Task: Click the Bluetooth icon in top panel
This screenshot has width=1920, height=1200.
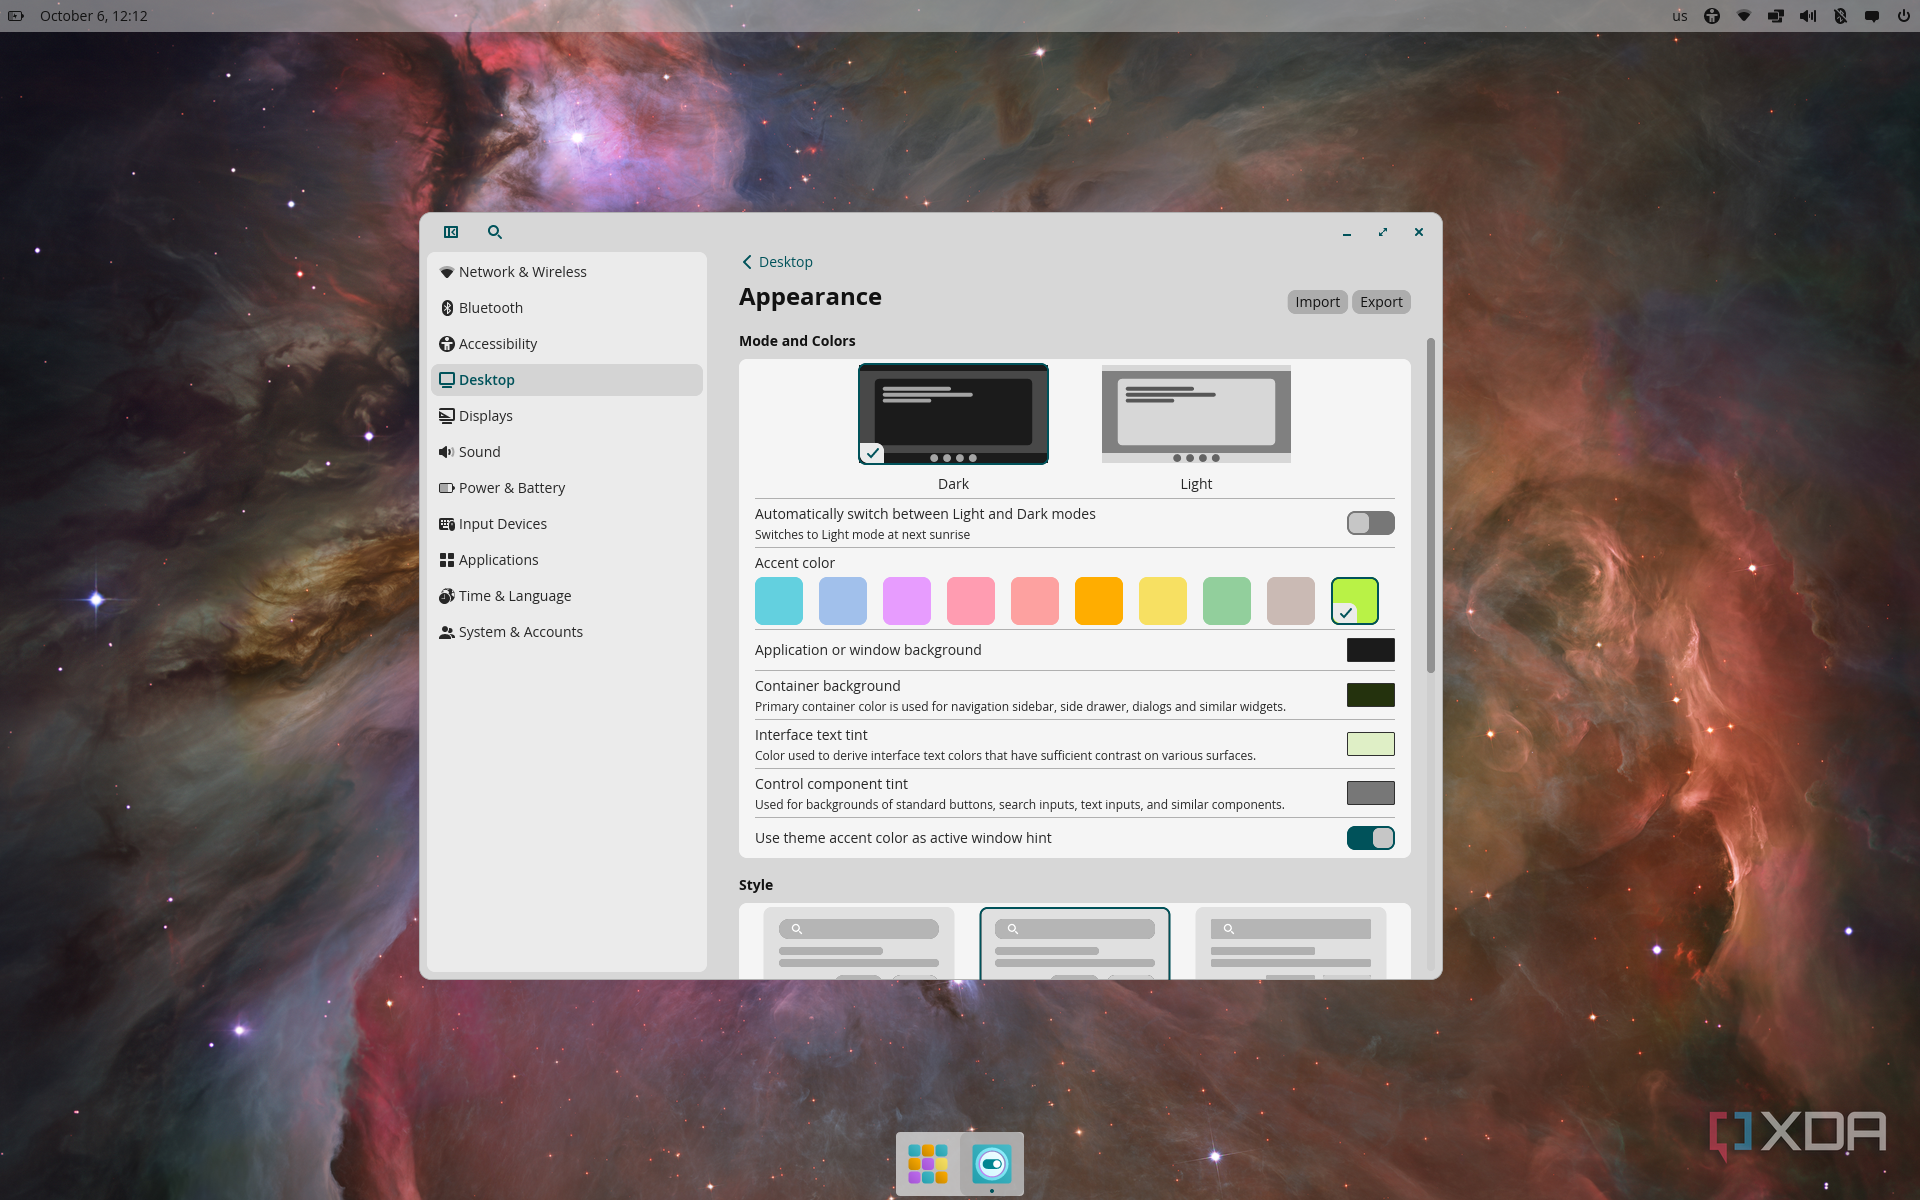Action: 1840,16
